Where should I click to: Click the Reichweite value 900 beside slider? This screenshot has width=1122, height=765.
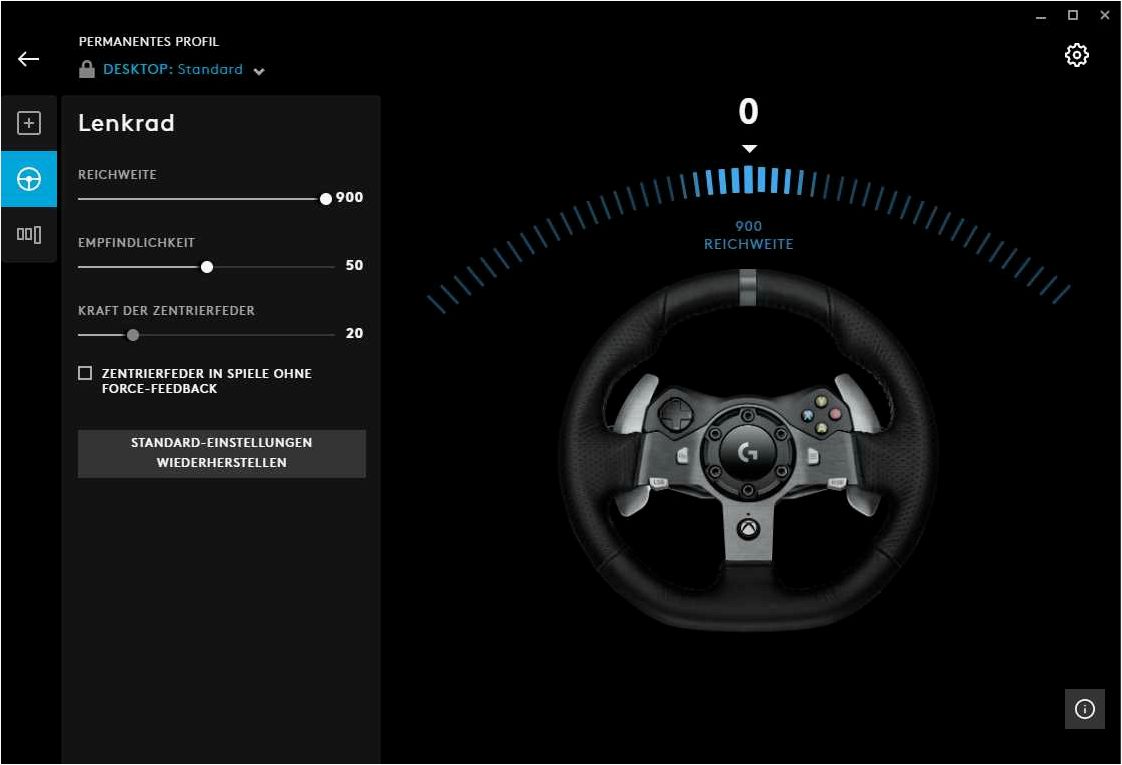coord(349,198)
